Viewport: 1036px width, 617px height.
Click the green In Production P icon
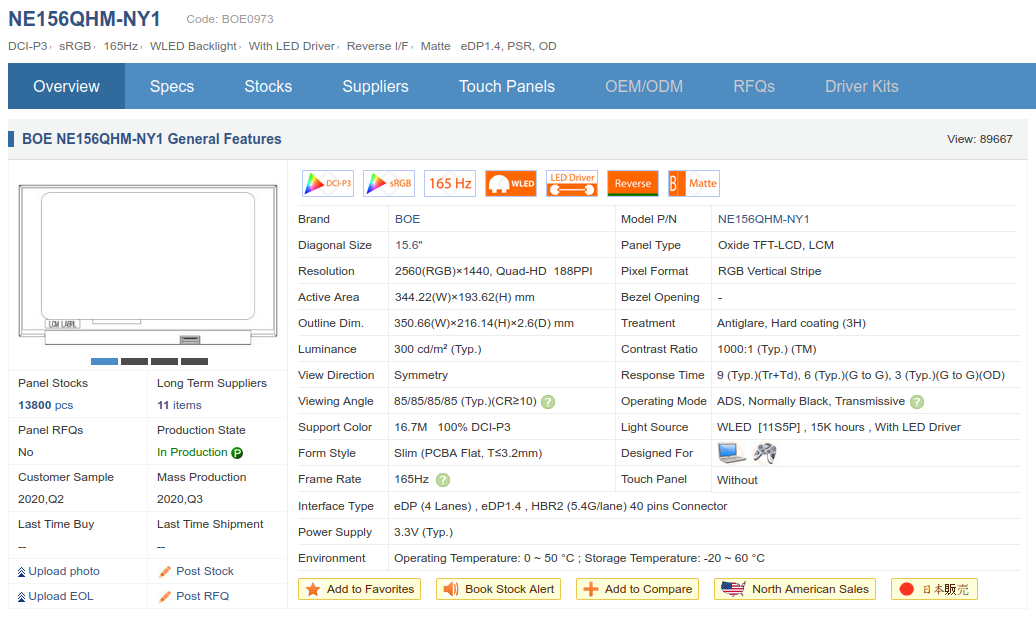coord(237,453)
